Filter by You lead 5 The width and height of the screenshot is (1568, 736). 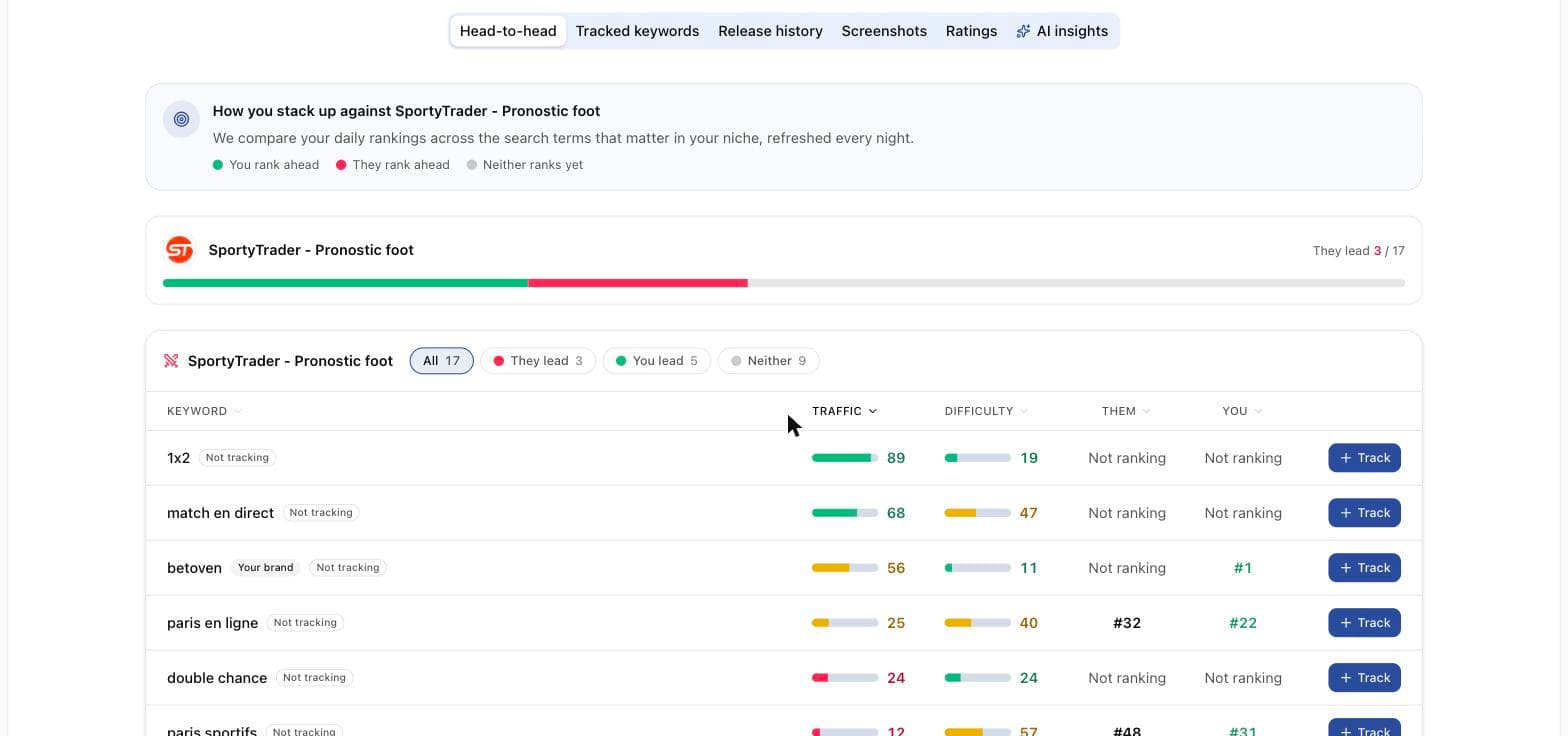coord(657,361)
